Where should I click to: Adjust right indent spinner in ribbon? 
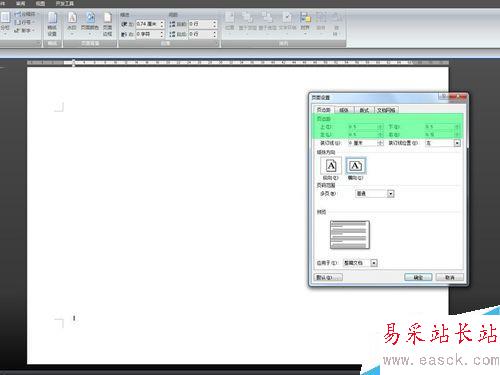click(x=162, y=34)
